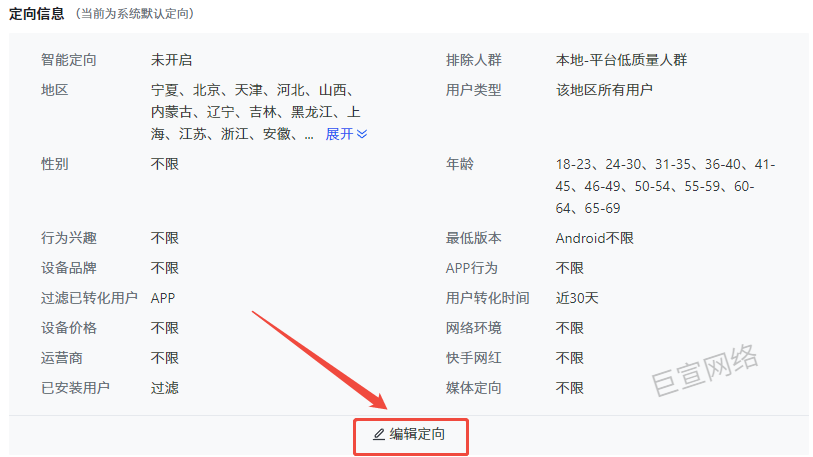Click 不限 value in the 行为兴趣 row
This screenshot has width=813, height=457.
[164, 238]
